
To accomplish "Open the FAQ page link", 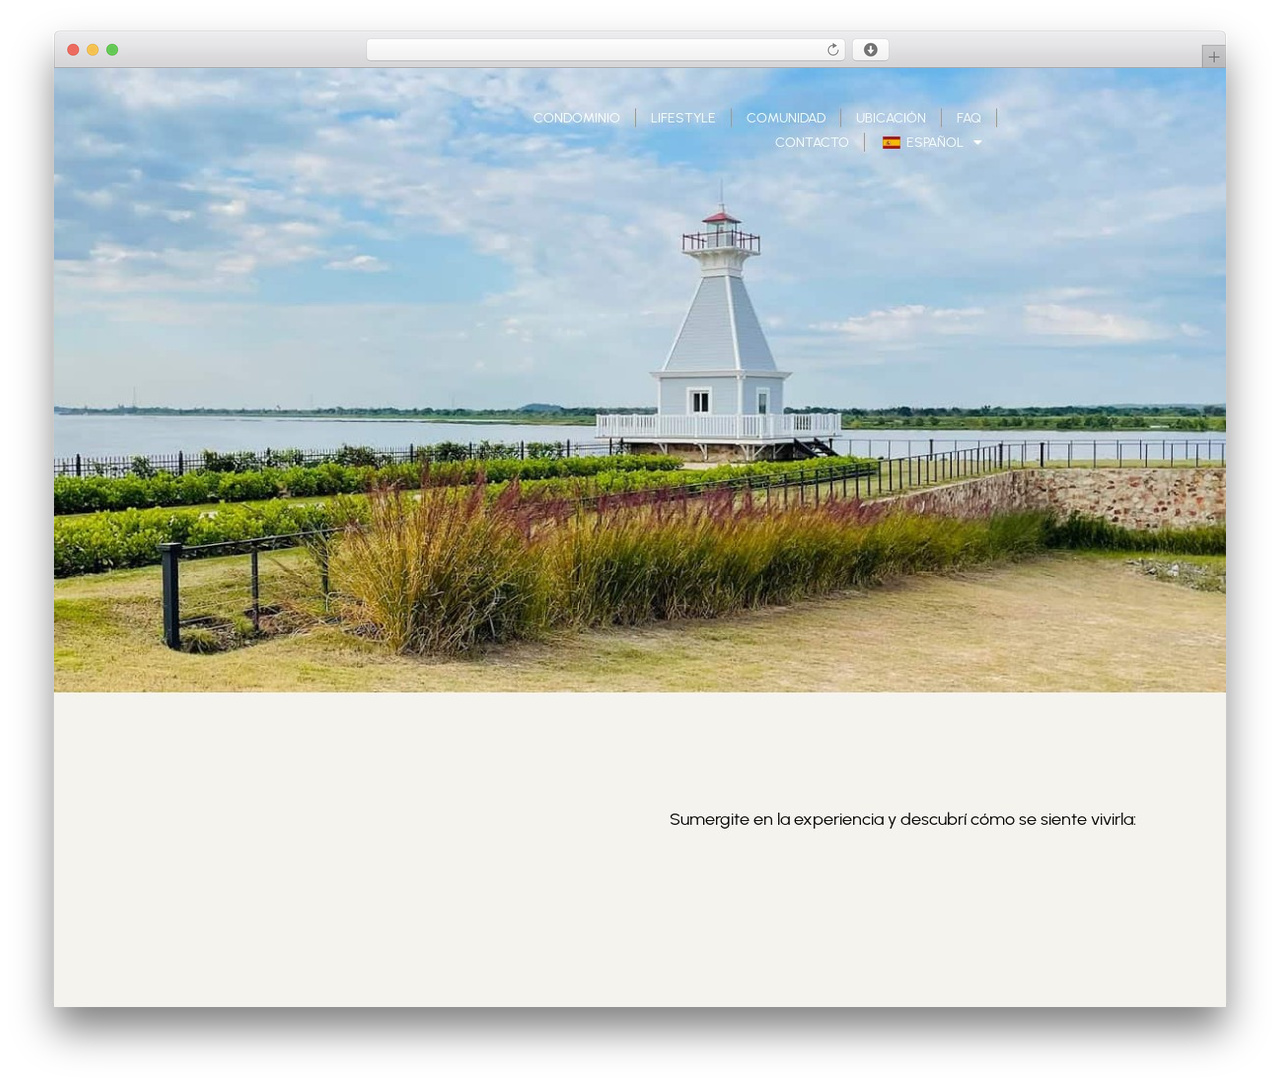I will 968,118.
